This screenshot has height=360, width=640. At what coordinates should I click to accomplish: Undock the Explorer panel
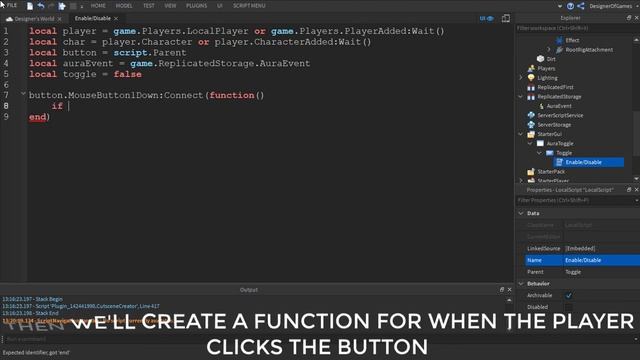(629, 18)
